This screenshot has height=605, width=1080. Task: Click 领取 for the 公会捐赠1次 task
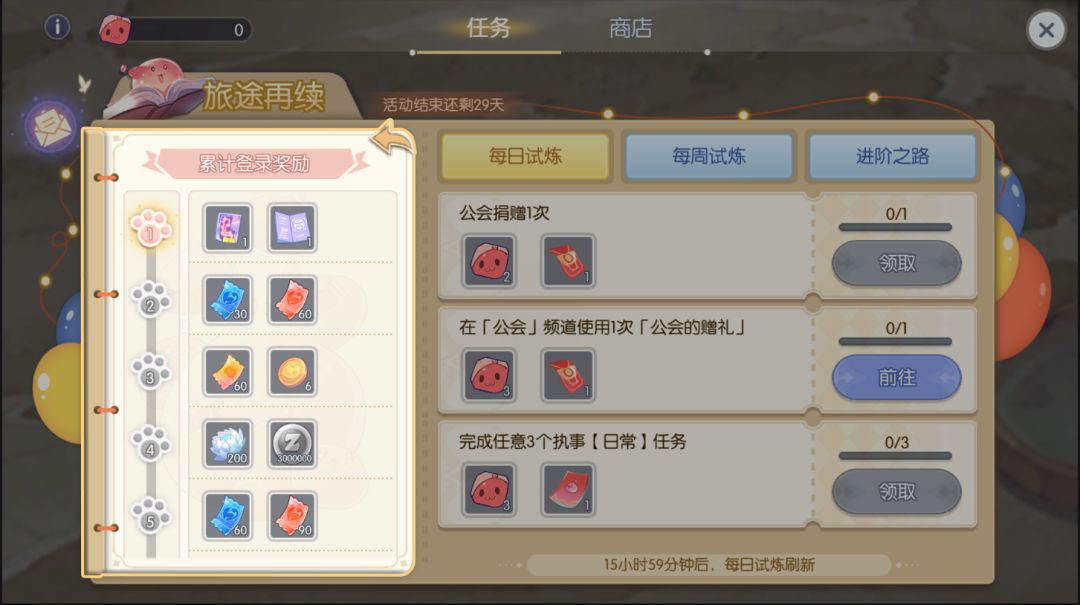pyautogui.click(x=896, y=263)
